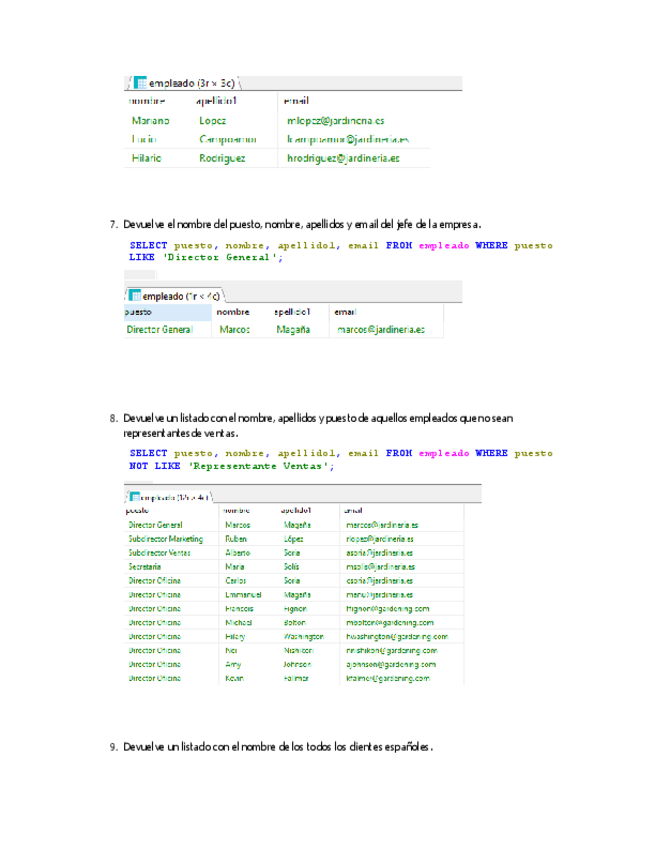Click 'email' header in three-row result table

point(296,101)
